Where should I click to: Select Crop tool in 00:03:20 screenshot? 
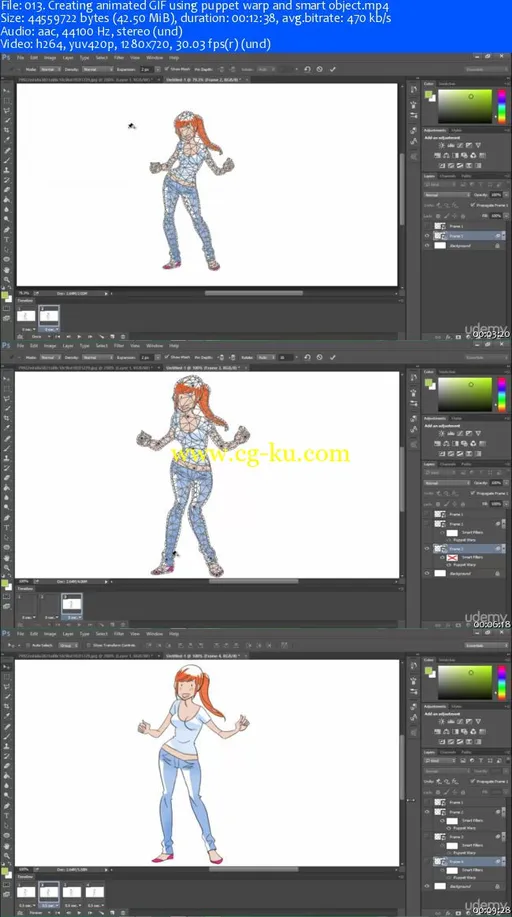click(x=6, y=130)
